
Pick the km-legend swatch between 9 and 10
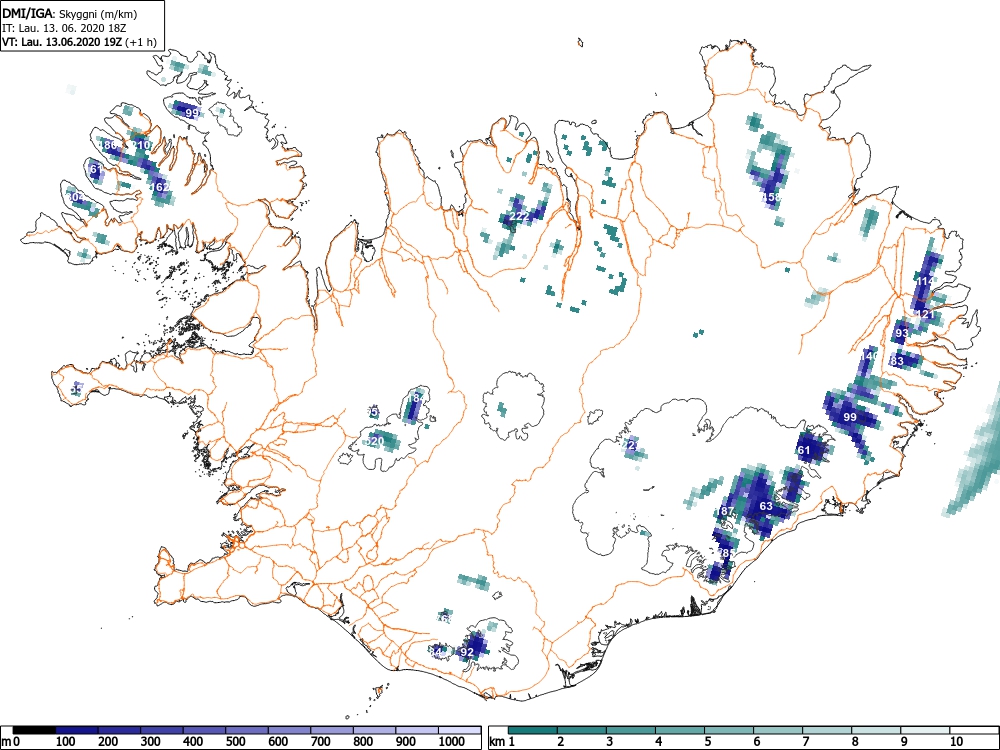pos(925,730)
